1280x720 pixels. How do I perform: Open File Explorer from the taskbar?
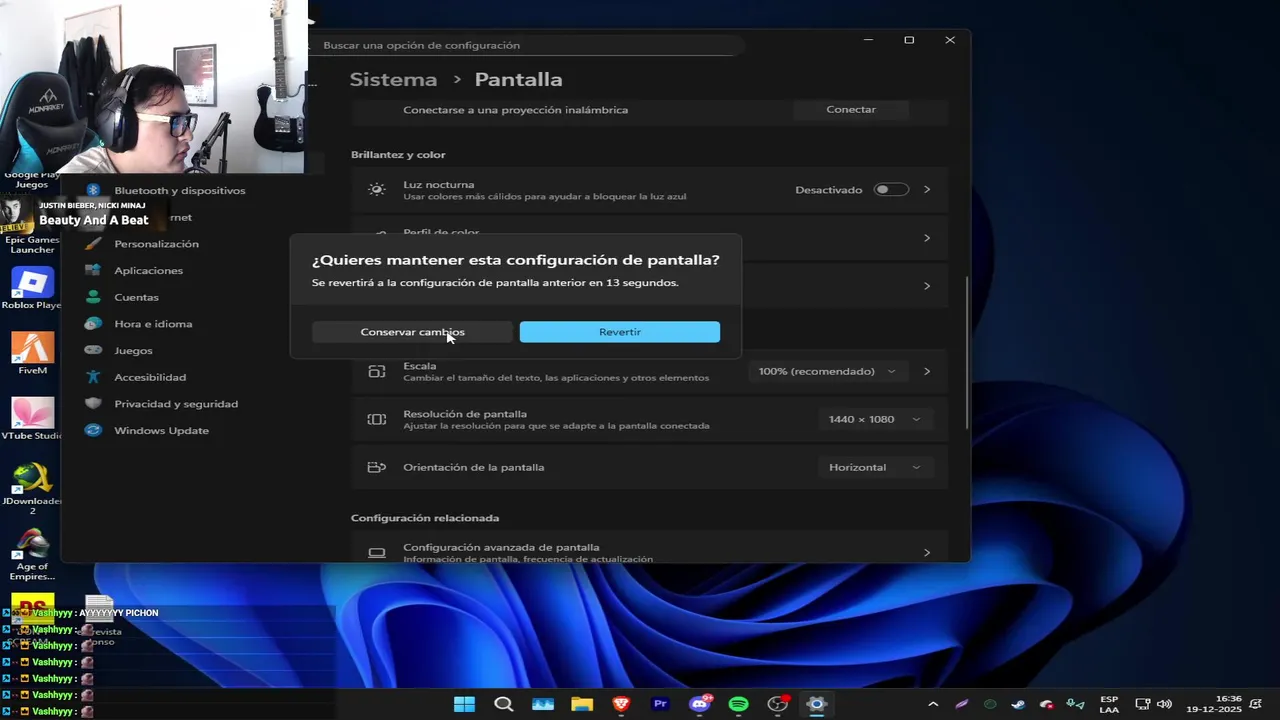582,704
